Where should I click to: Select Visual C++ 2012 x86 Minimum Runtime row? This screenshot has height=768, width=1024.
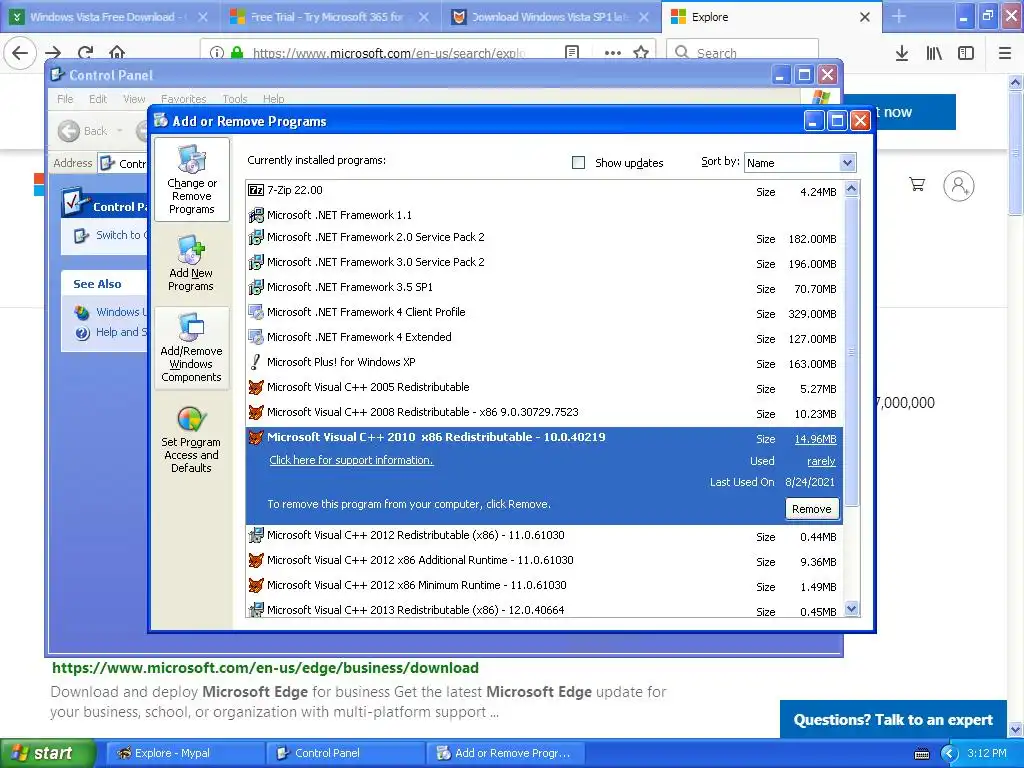tap(543, 586)
